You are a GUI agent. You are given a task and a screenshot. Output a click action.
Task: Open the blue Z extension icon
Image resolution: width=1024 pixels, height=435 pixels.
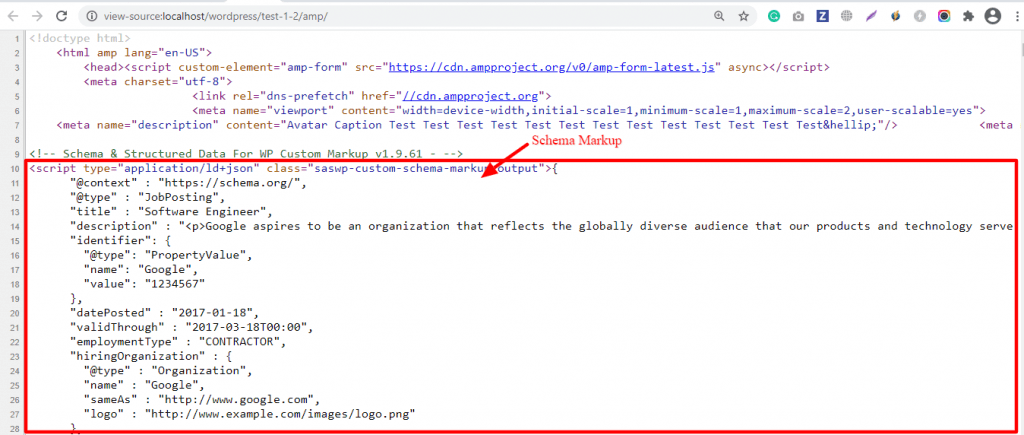click(822, 16)
